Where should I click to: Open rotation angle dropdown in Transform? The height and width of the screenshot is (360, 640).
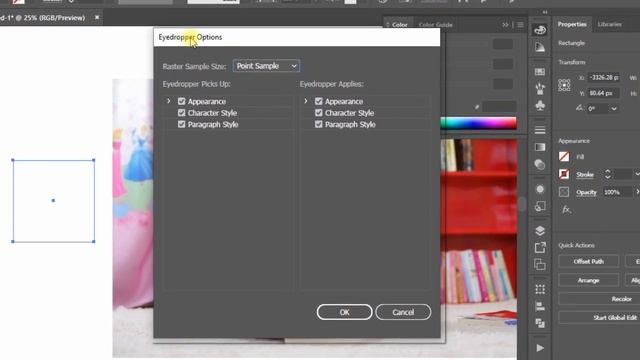click(613, 109)
